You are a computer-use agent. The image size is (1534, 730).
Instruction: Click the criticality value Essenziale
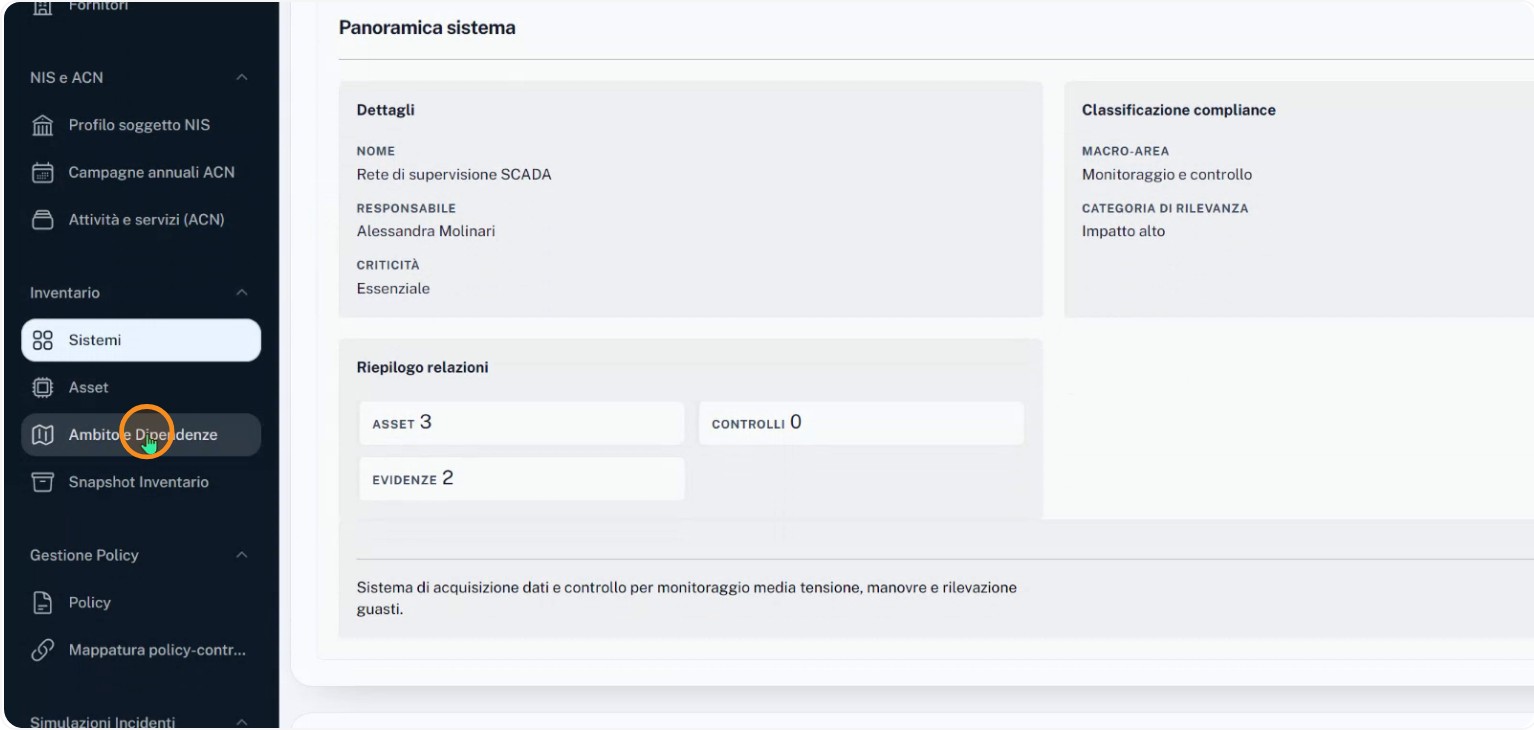[393, 289]
